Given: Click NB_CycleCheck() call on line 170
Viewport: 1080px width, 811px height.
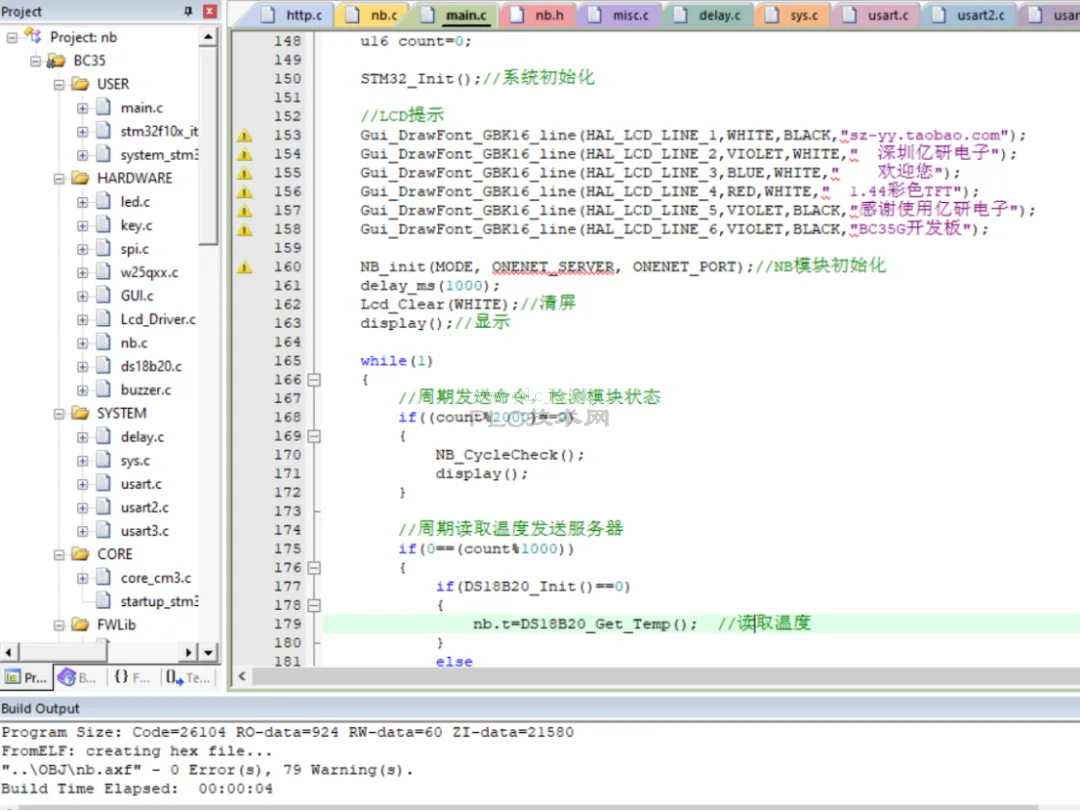Looking at the screenshot, I should tap(510, 455).
